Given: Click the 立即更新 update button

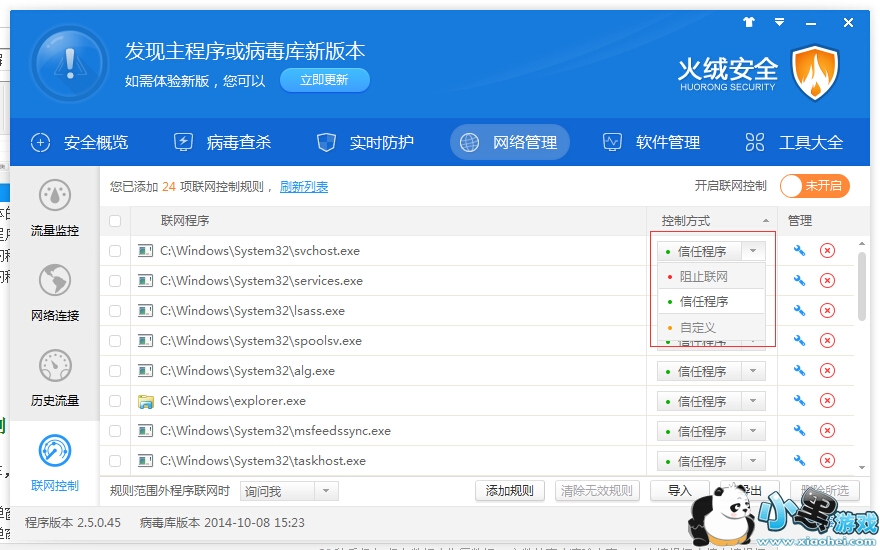Looking at the screenshot, I should tap(324, 80).
